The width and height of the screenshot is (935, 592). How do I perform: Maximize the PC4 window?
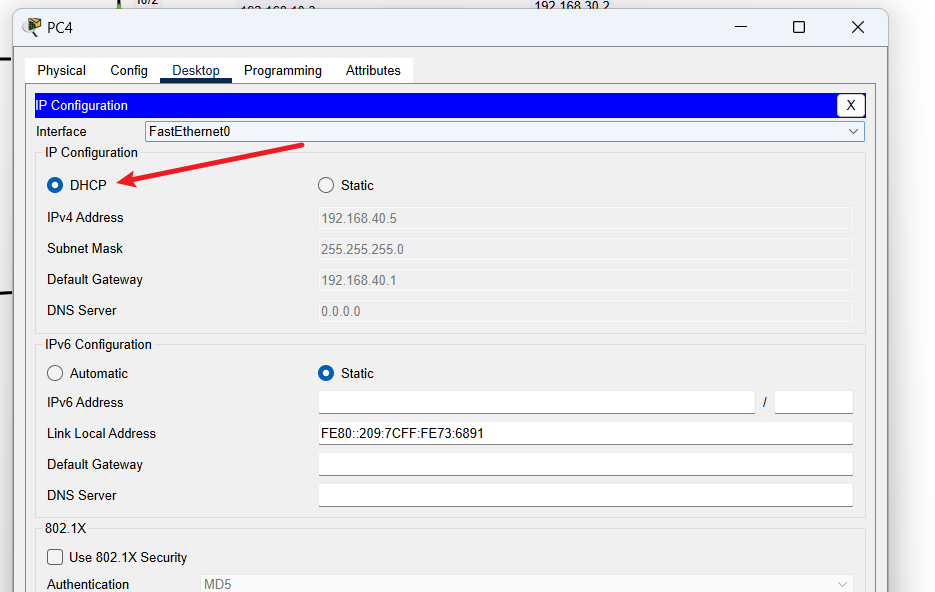[799, 27]
